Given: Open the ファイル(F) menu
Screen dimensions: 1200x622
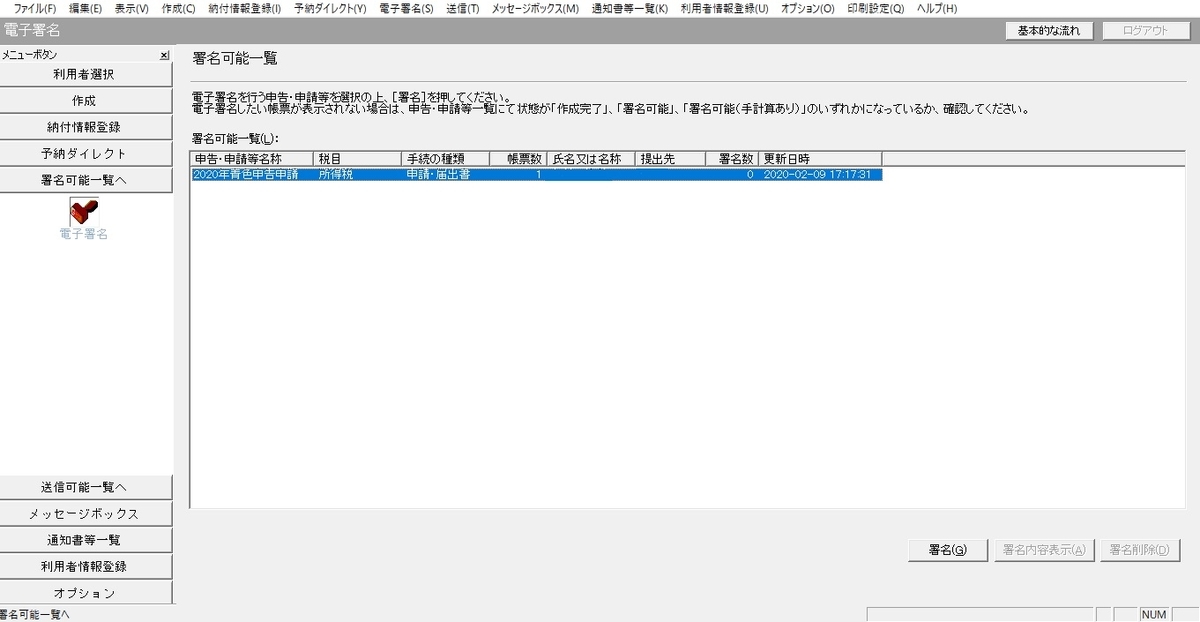Looking at the screenshot, I should tap(35, 8).
